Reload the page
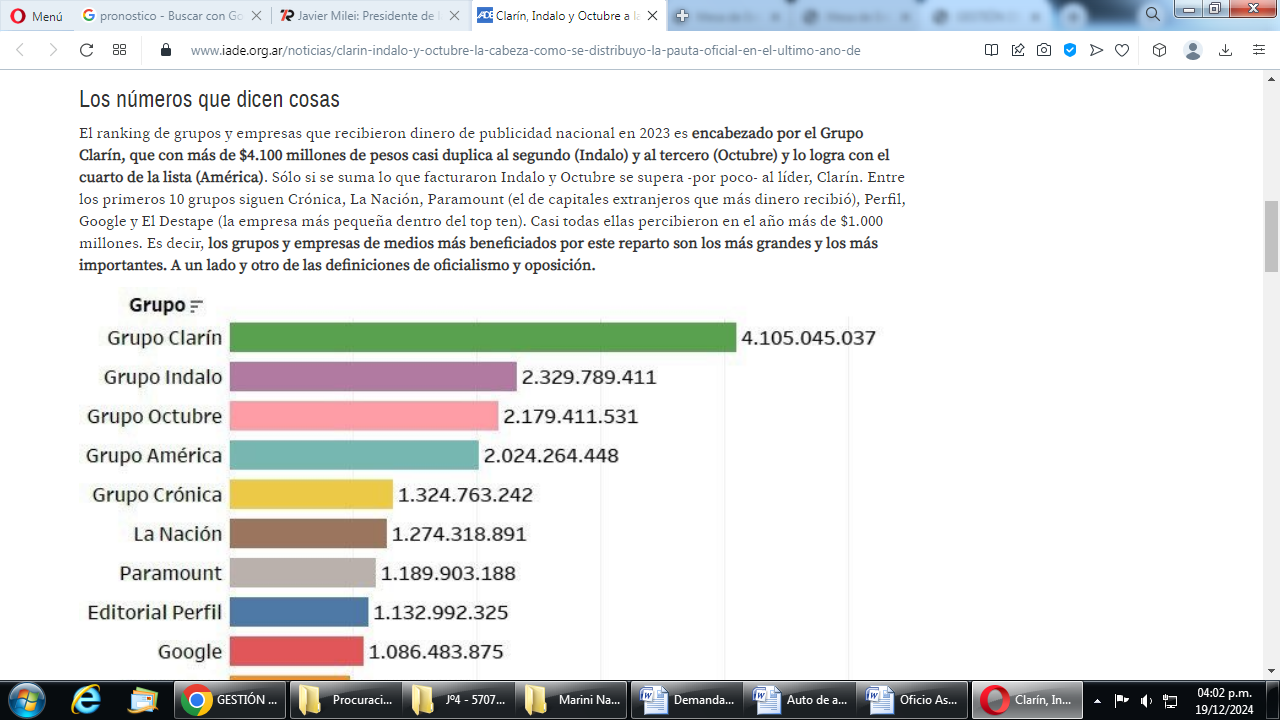 coord(86,50)
